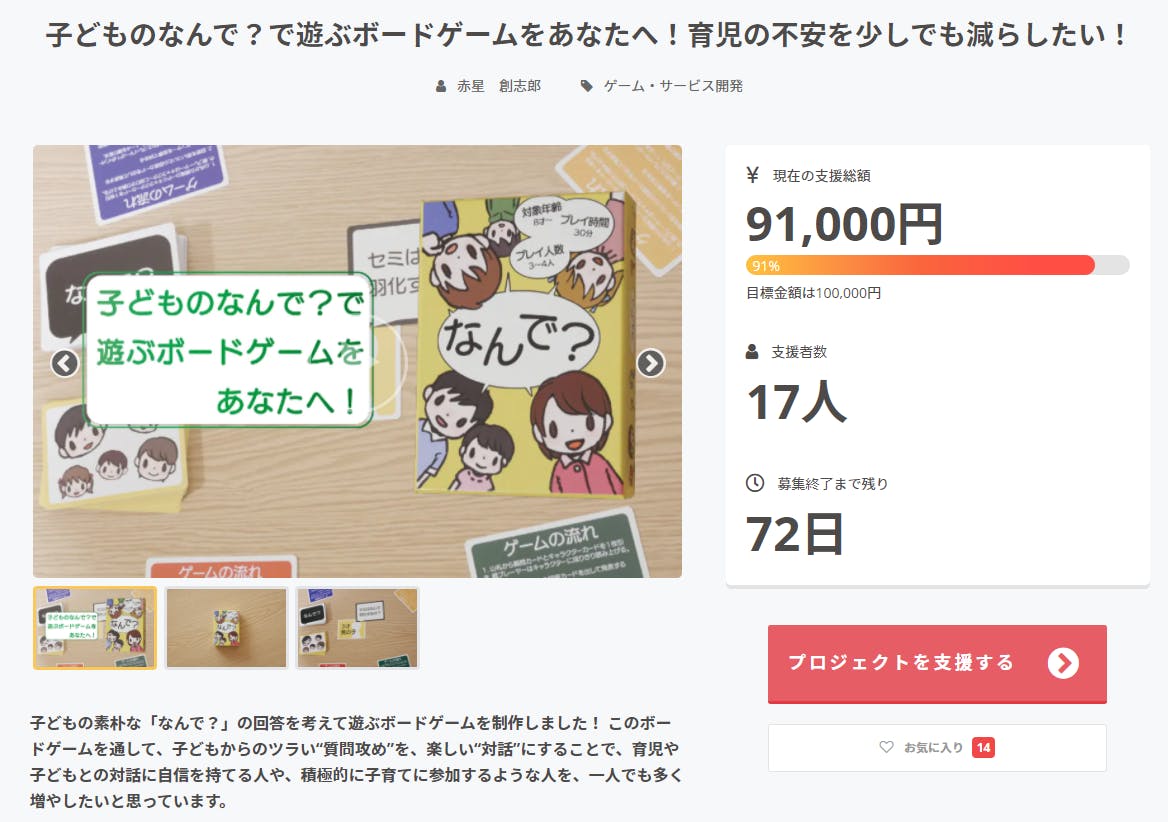Image resolution: width=1168 pixels, height=822 pixels.
Task: Click the person icon beside 支援者数
Action: (752, 351)
